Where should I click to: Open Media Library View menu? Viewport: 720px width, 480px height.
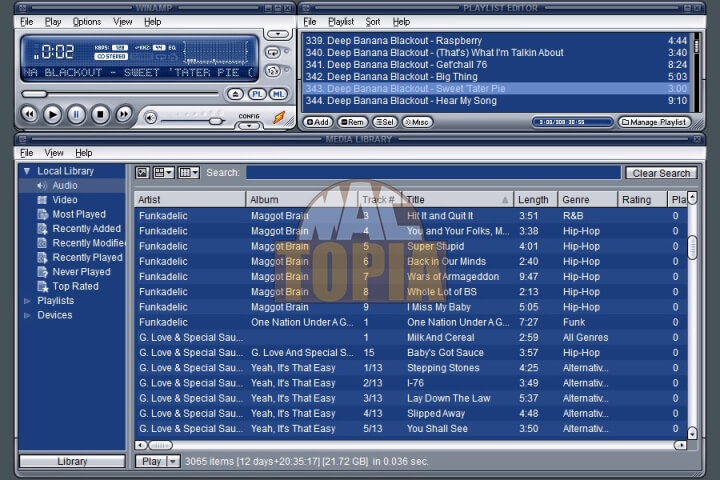point(54,153)
